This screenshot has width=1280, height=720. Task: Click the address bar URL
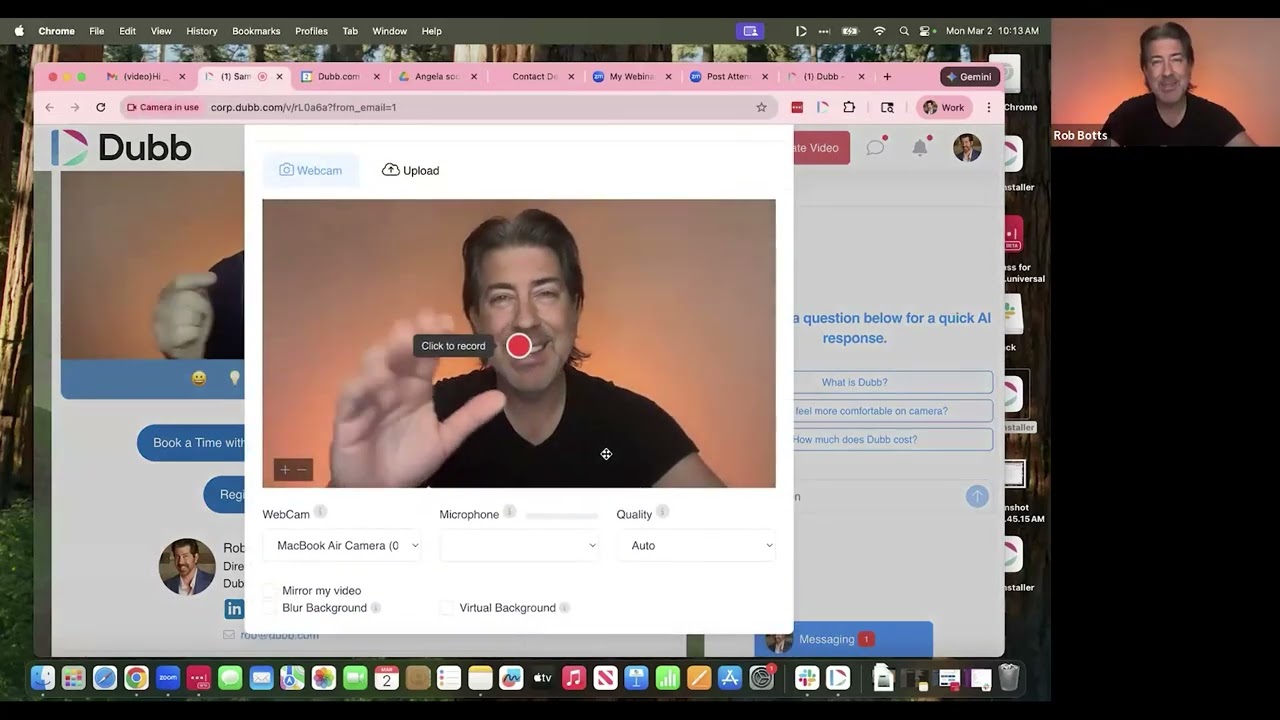(303, 107)
